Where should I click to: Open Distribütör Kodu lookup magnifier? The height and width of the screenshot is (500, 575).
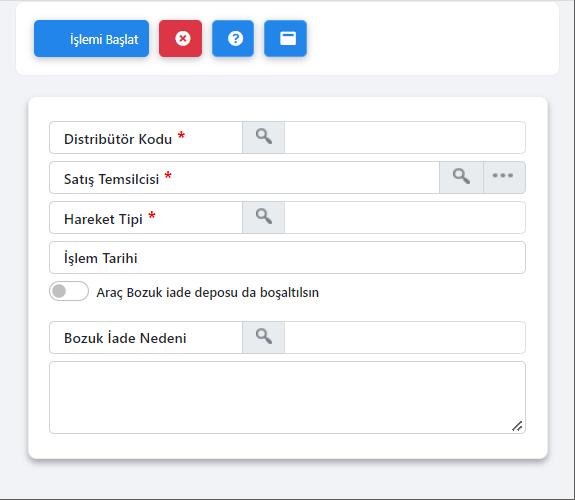[264, 138]
